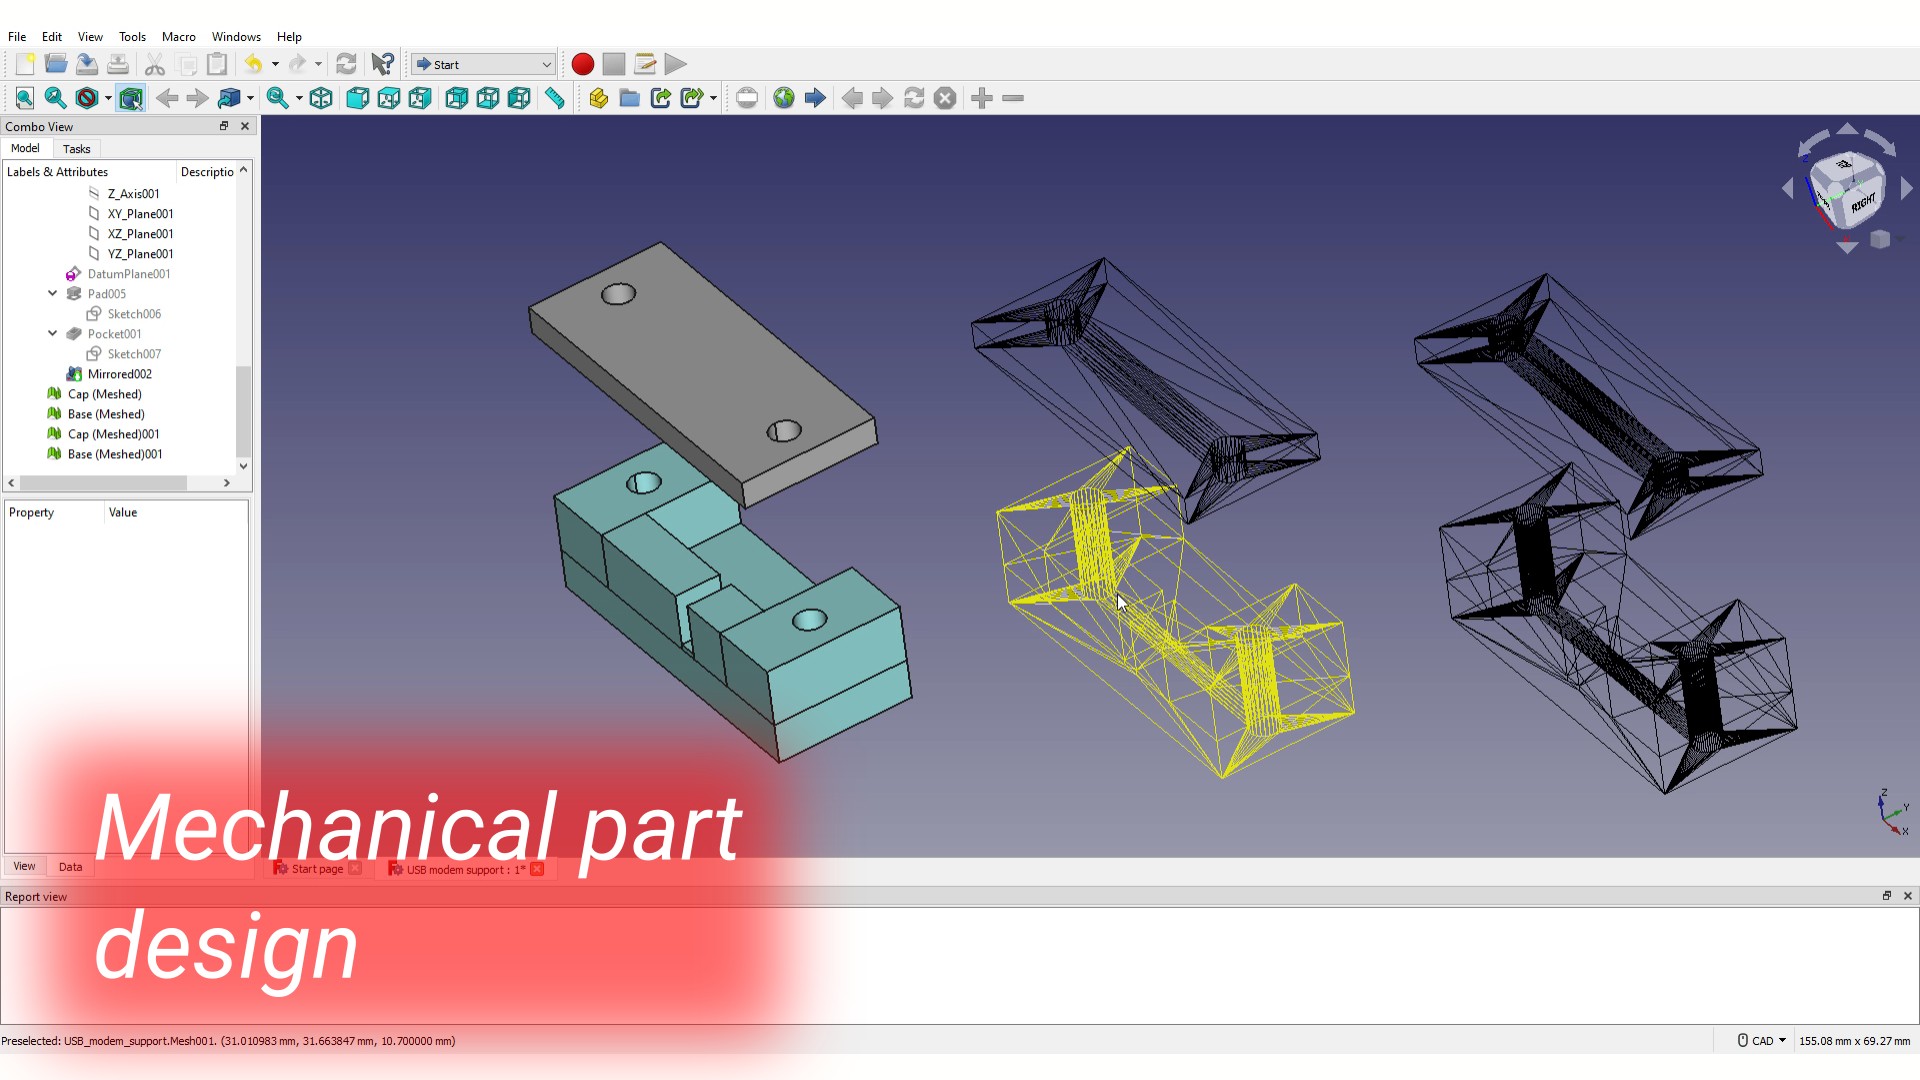
Task: Refresh the document with recompute icon
Action: pos(346,65)
